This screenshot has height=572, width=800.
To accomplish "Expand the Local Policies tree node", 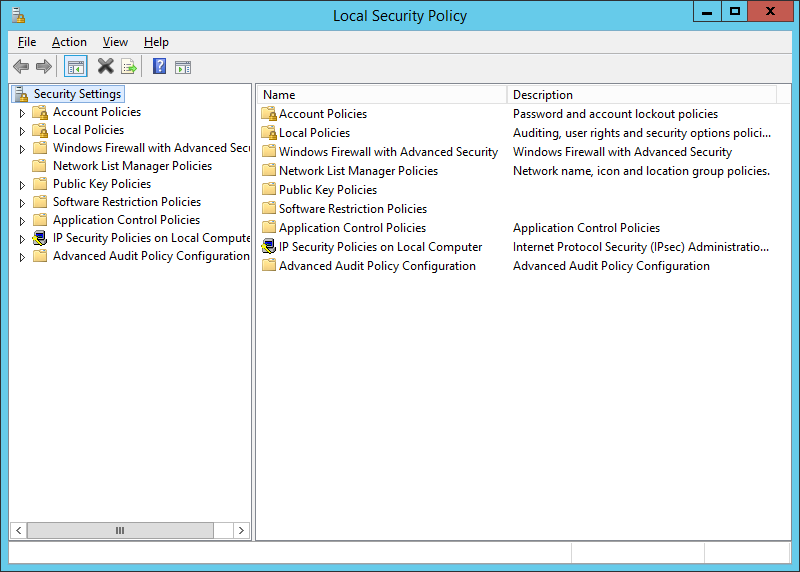I will click(22, 131).
